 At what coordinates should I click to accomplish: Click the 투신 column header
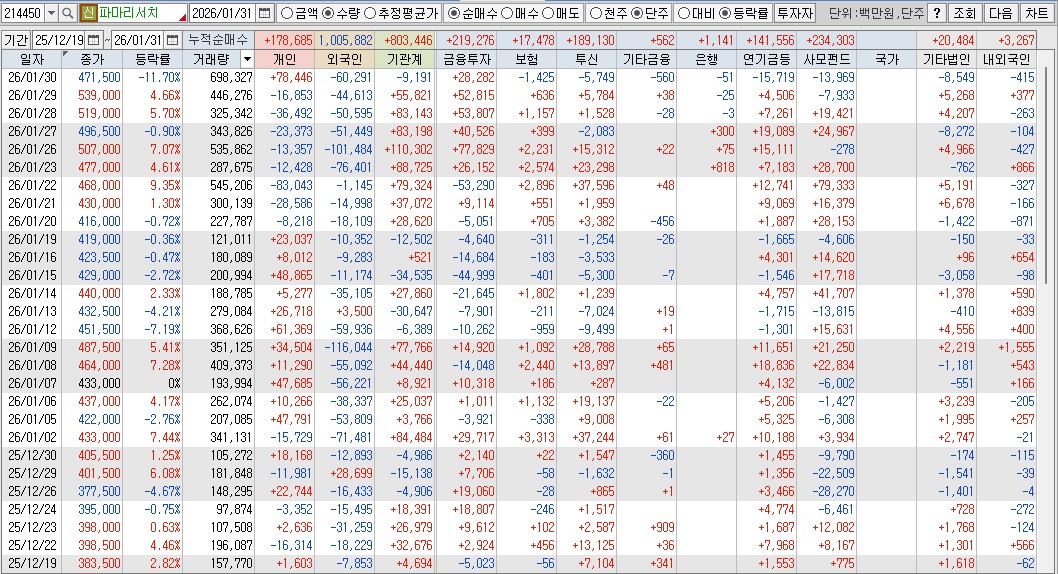tap(586, 59)
